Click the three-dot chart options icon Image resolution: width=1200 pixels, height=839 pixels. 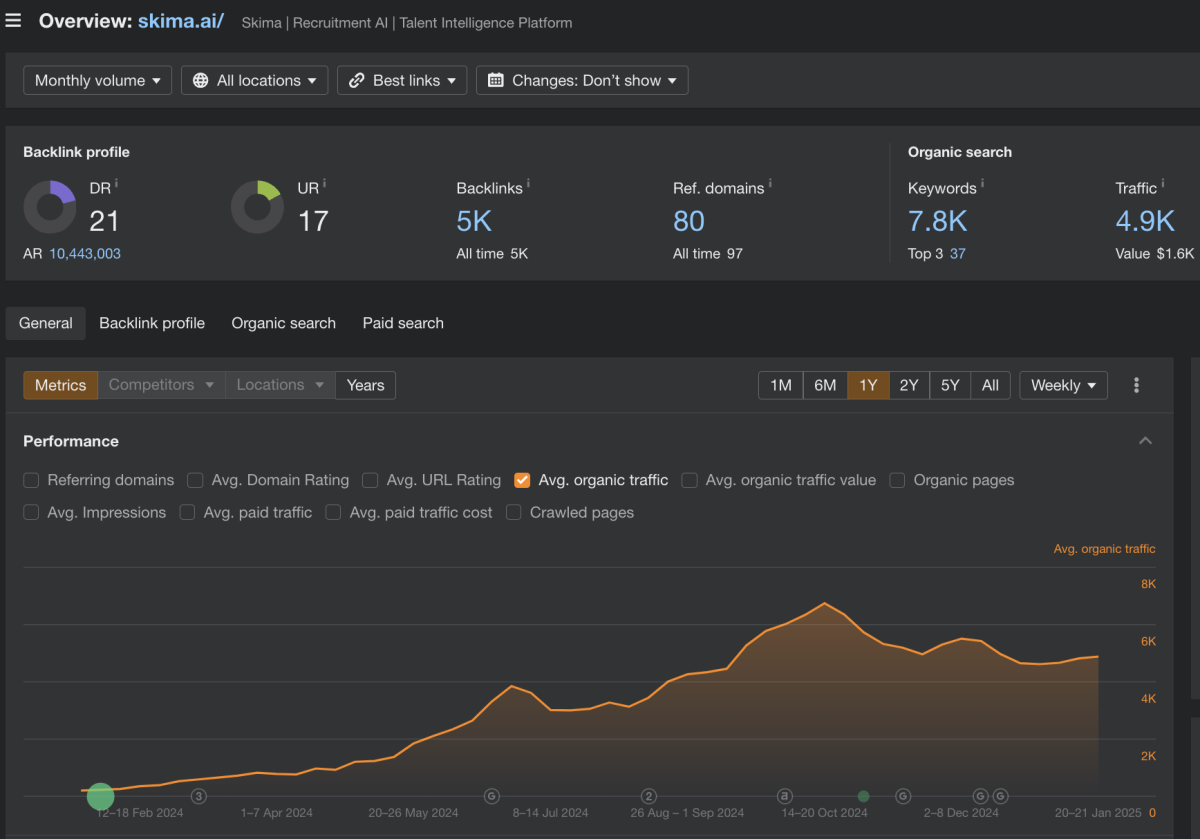click(x=1136, y=385)
